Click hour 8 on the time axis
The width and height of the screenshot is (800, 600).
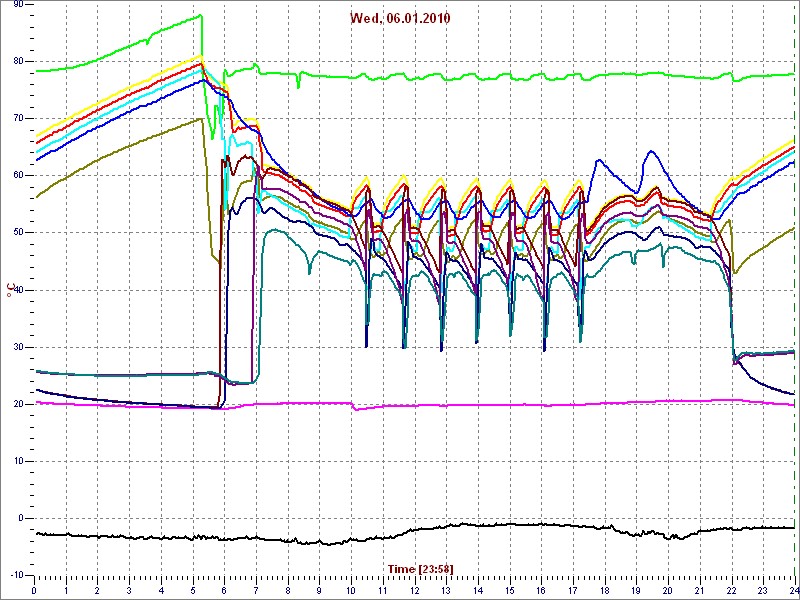[288, 589]
